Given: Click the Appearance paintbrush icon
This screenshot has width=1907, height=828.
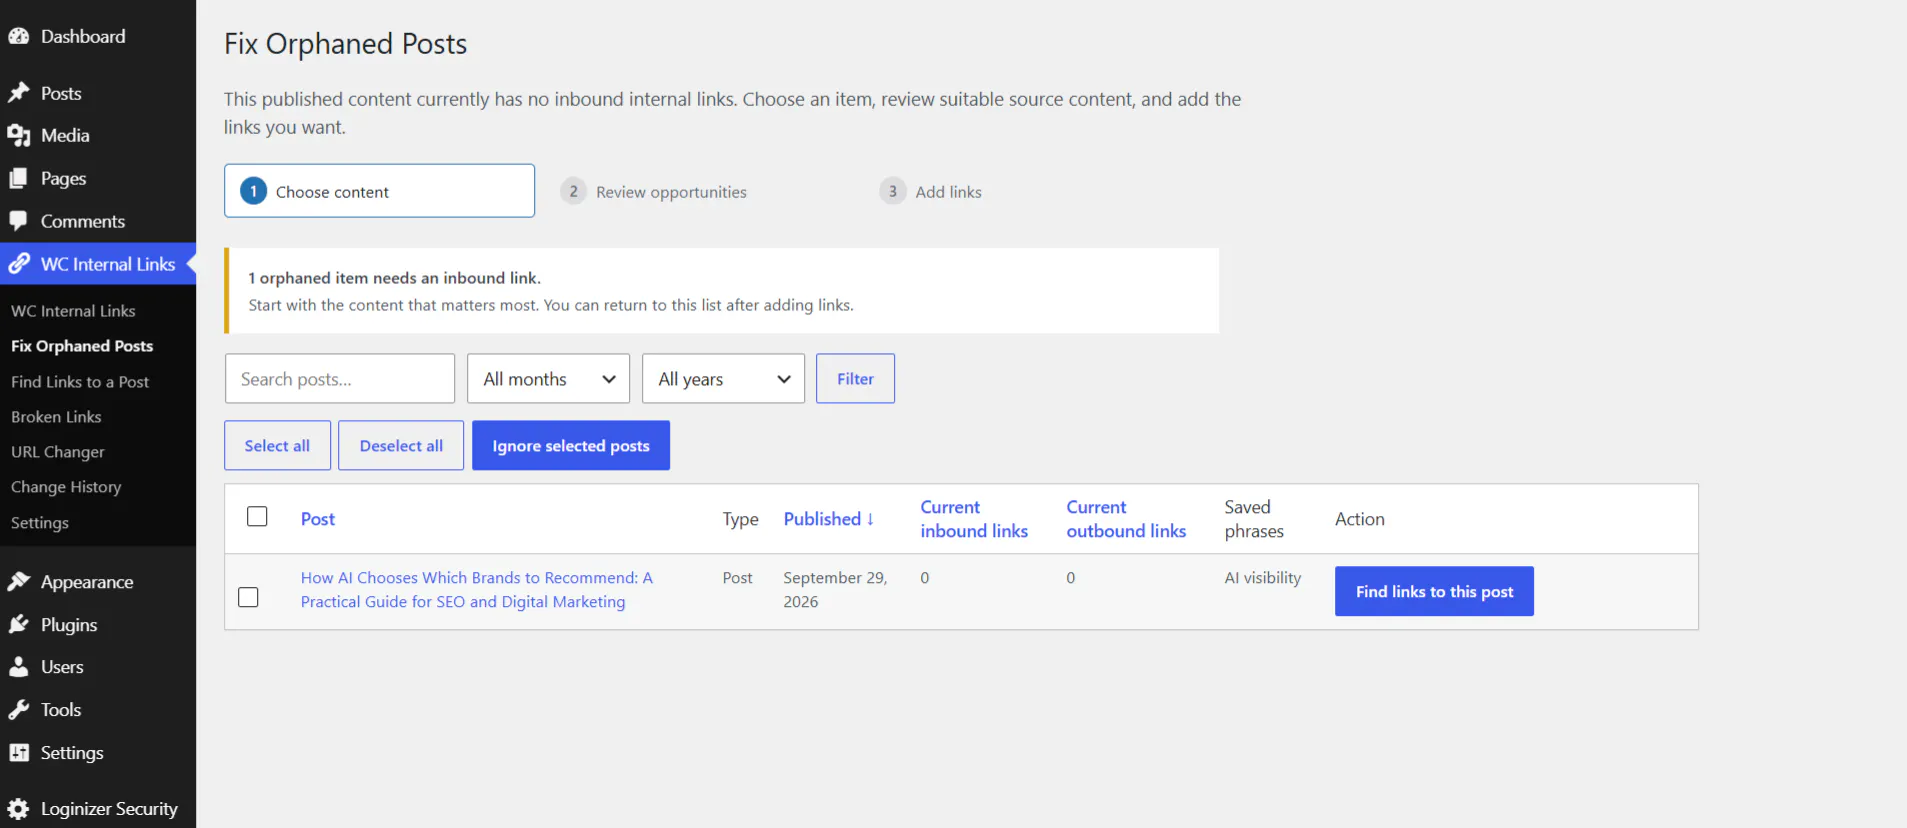Looking at the screenshot, I should pos(19,582).
